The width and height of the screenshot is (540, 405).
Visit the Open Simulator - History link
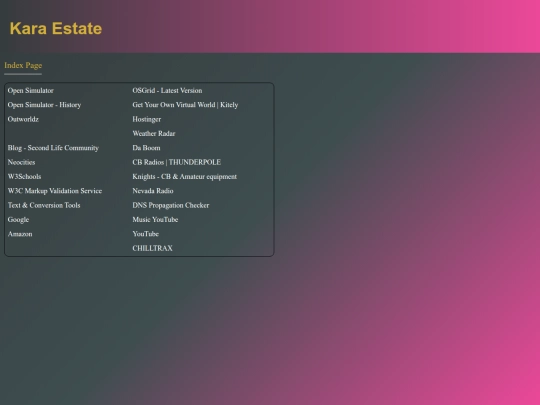click(44, 105)
